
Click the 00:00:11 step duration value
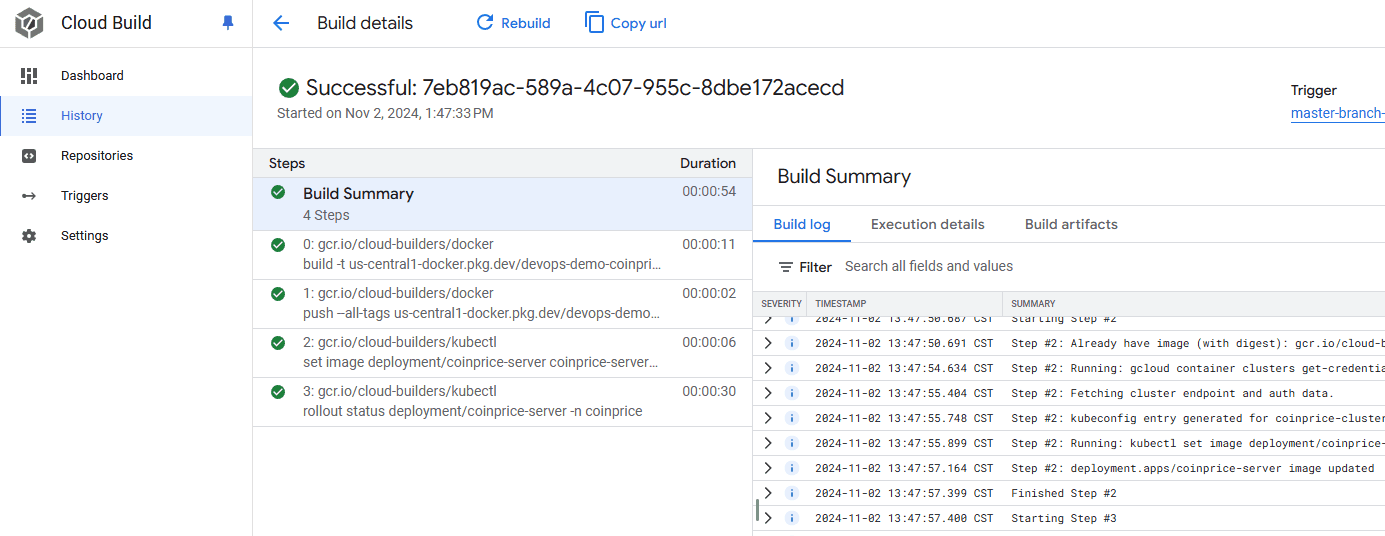coord(709,243)
